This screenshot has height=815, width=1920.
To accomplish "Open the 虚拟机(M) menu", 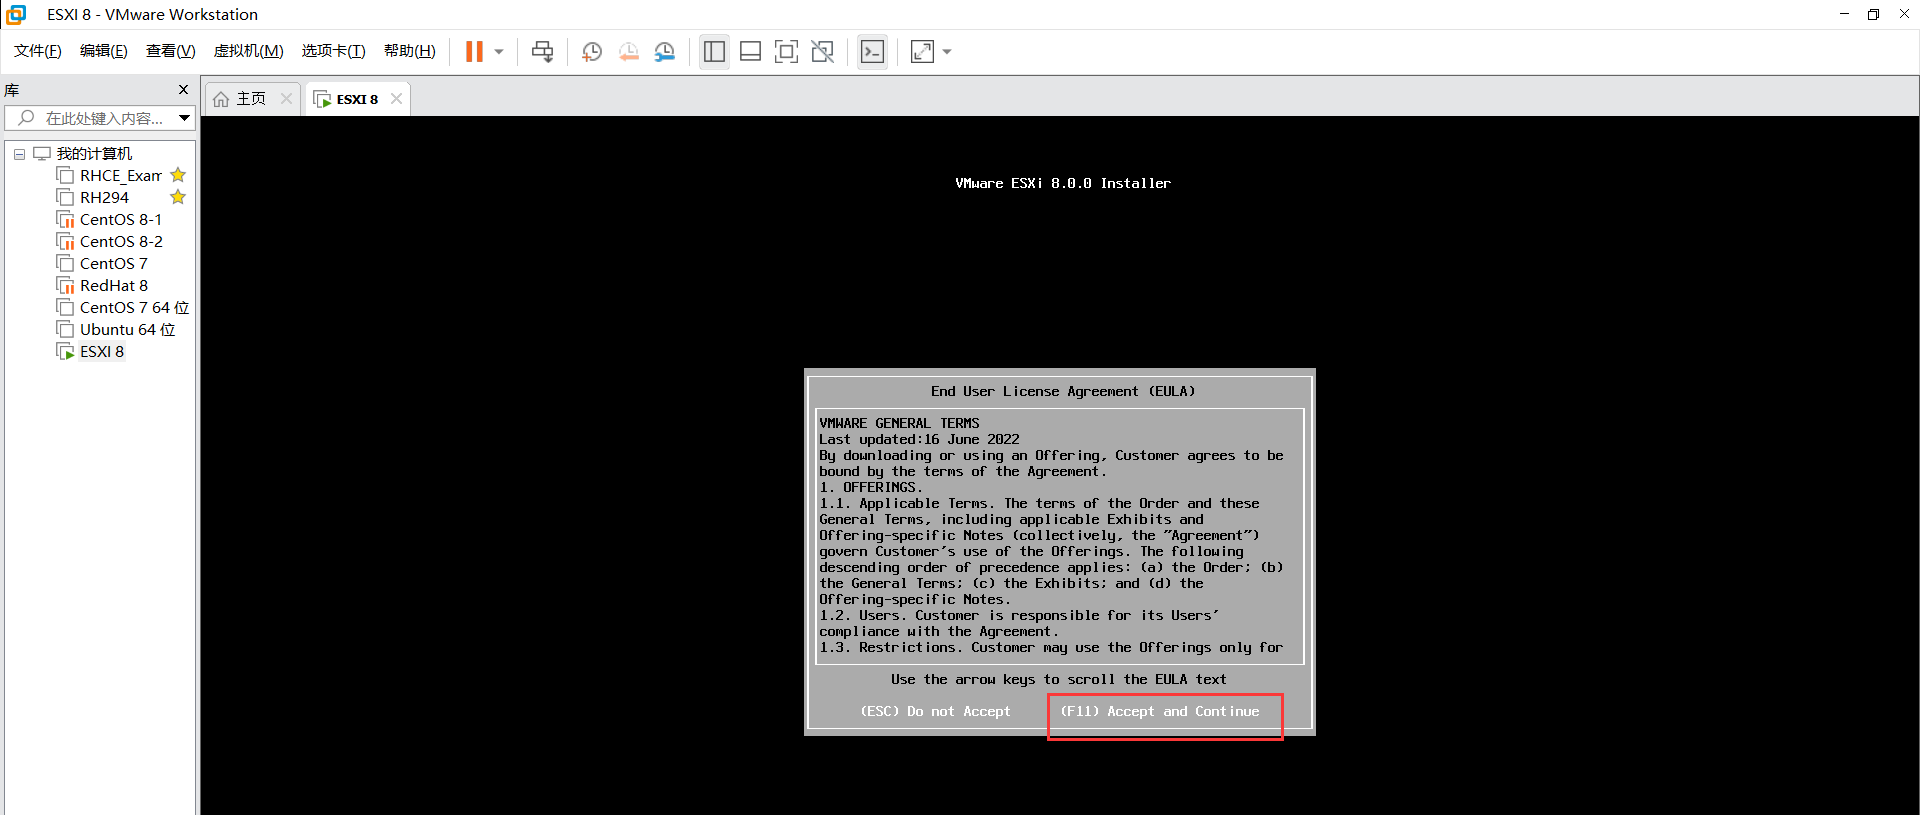I will [249, 51].
